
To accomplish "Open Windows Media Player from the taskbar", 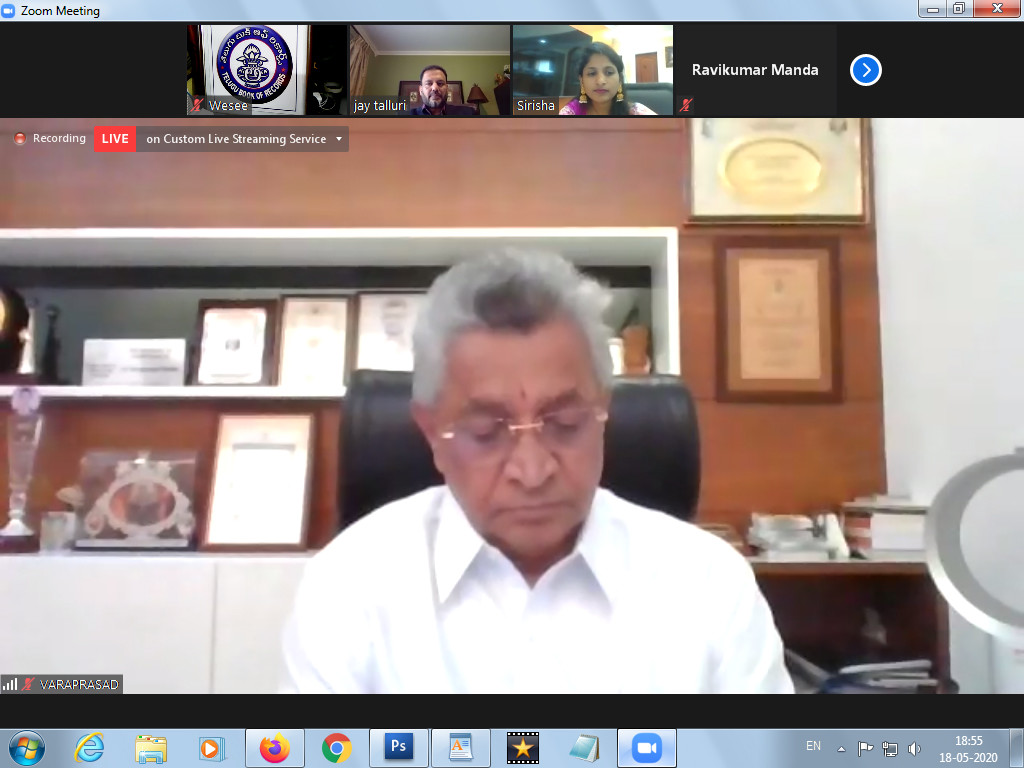I will 212,747.
